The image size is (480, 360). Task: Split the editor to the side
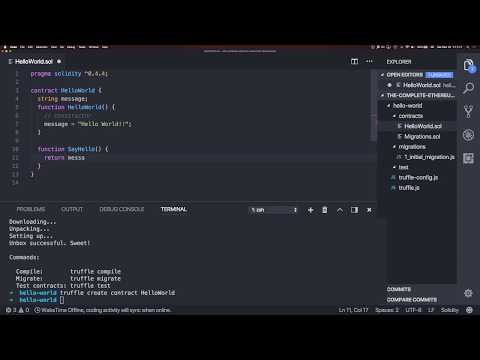[354, 61]
